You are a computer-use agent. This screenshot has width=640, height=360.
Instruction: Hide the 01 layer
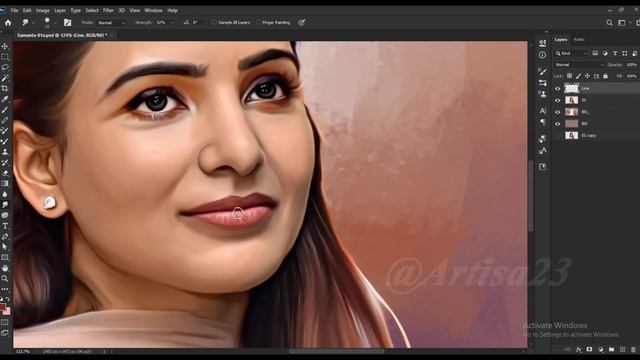[558, 100]
